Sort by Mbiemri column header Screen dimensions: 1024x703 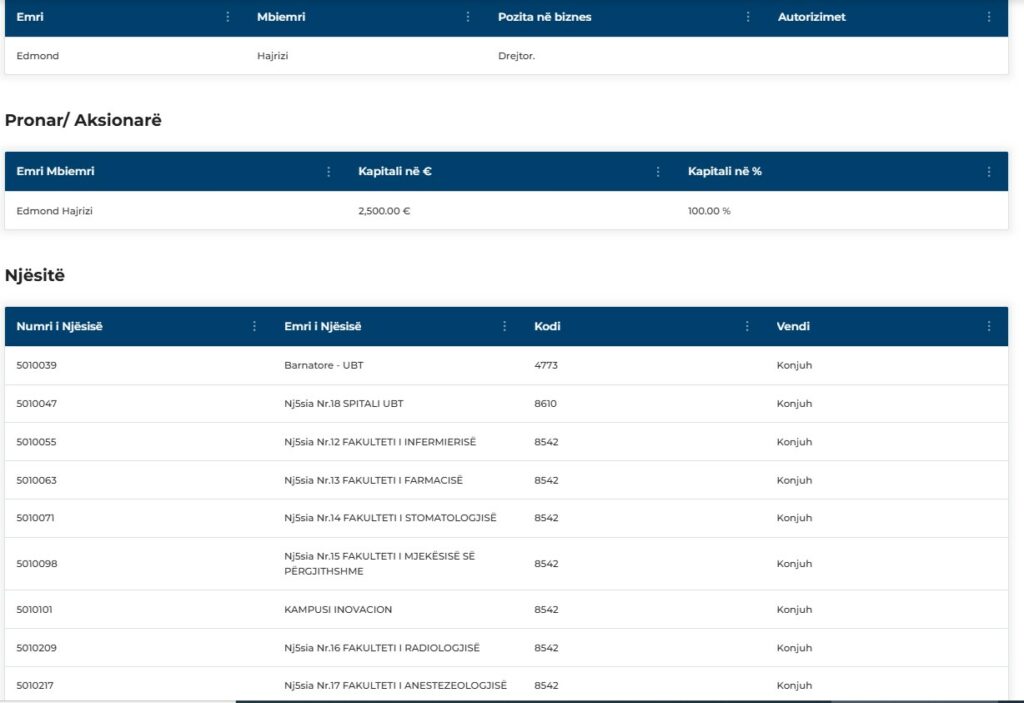coord(281,17)
